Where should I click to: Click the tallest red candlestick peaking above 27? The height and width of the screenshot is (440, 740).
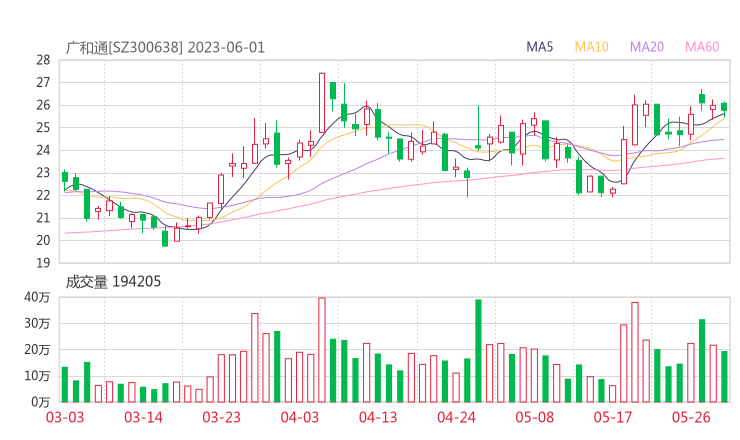point(322,103)
